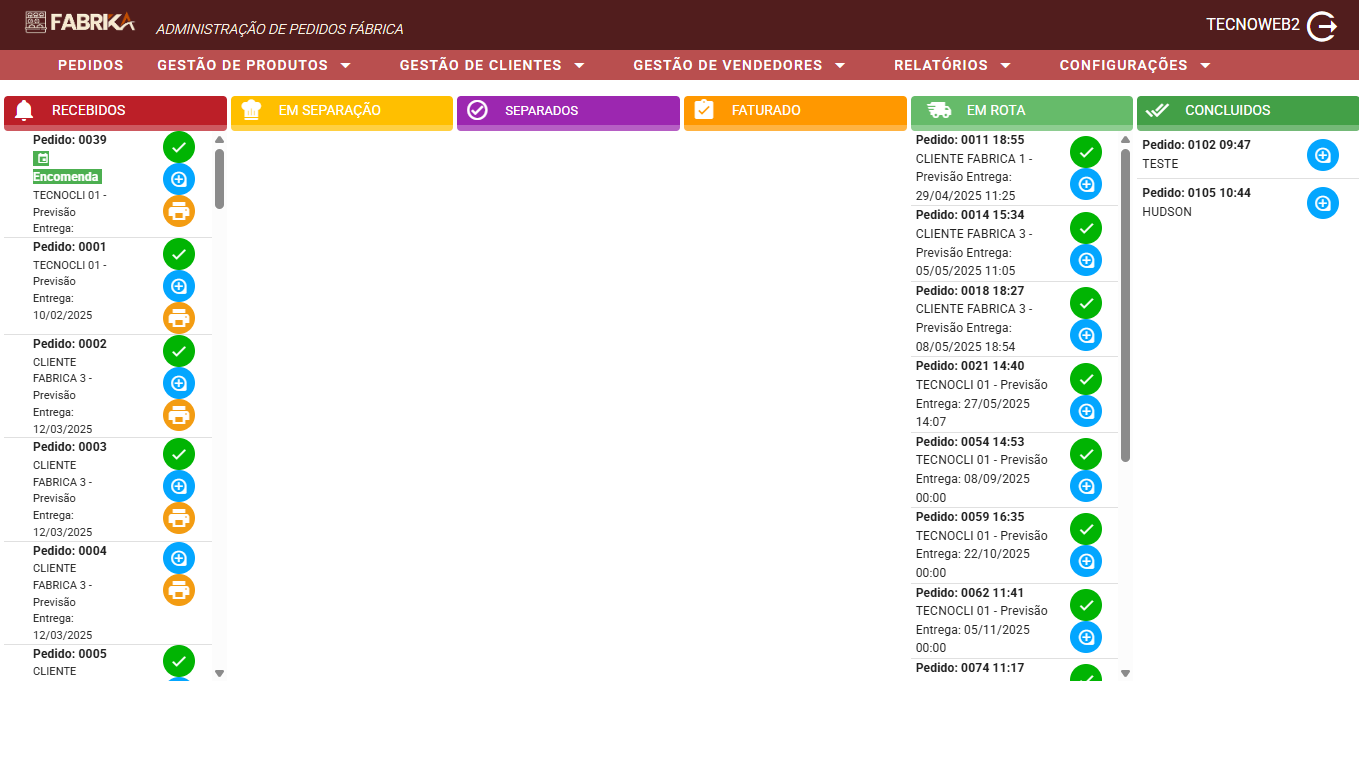Click the print icon for Pedido 0004

tap(179, 589)
